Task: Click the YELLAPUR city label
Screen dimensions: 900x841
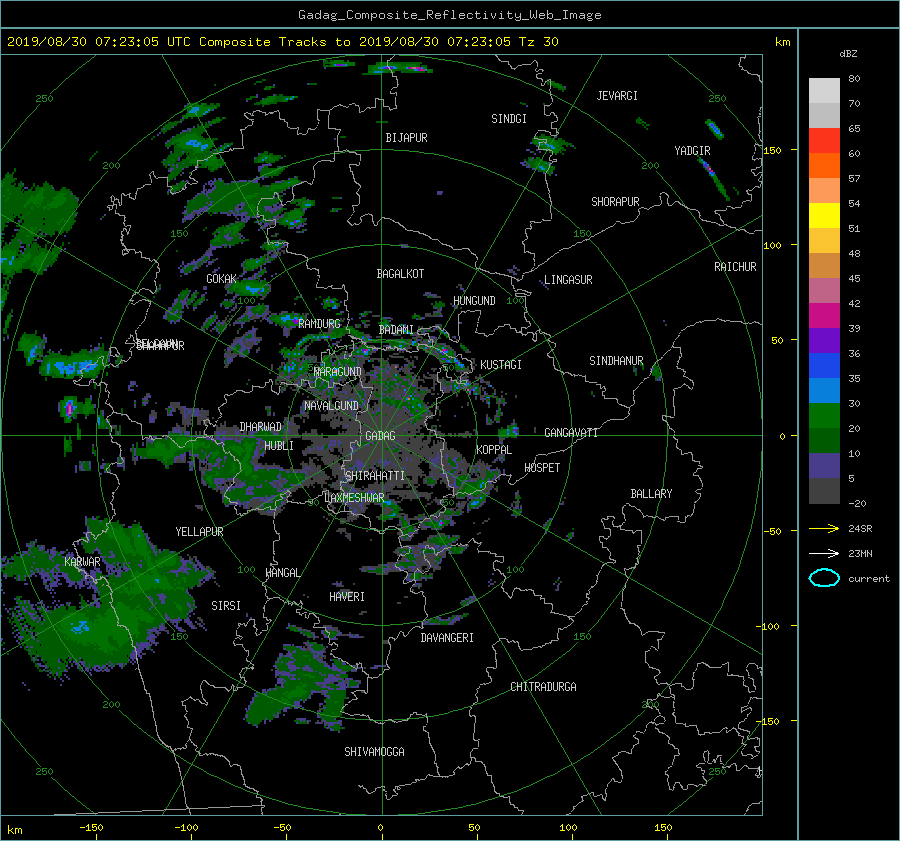Action: pyautogui.click(x=199, y=532)
